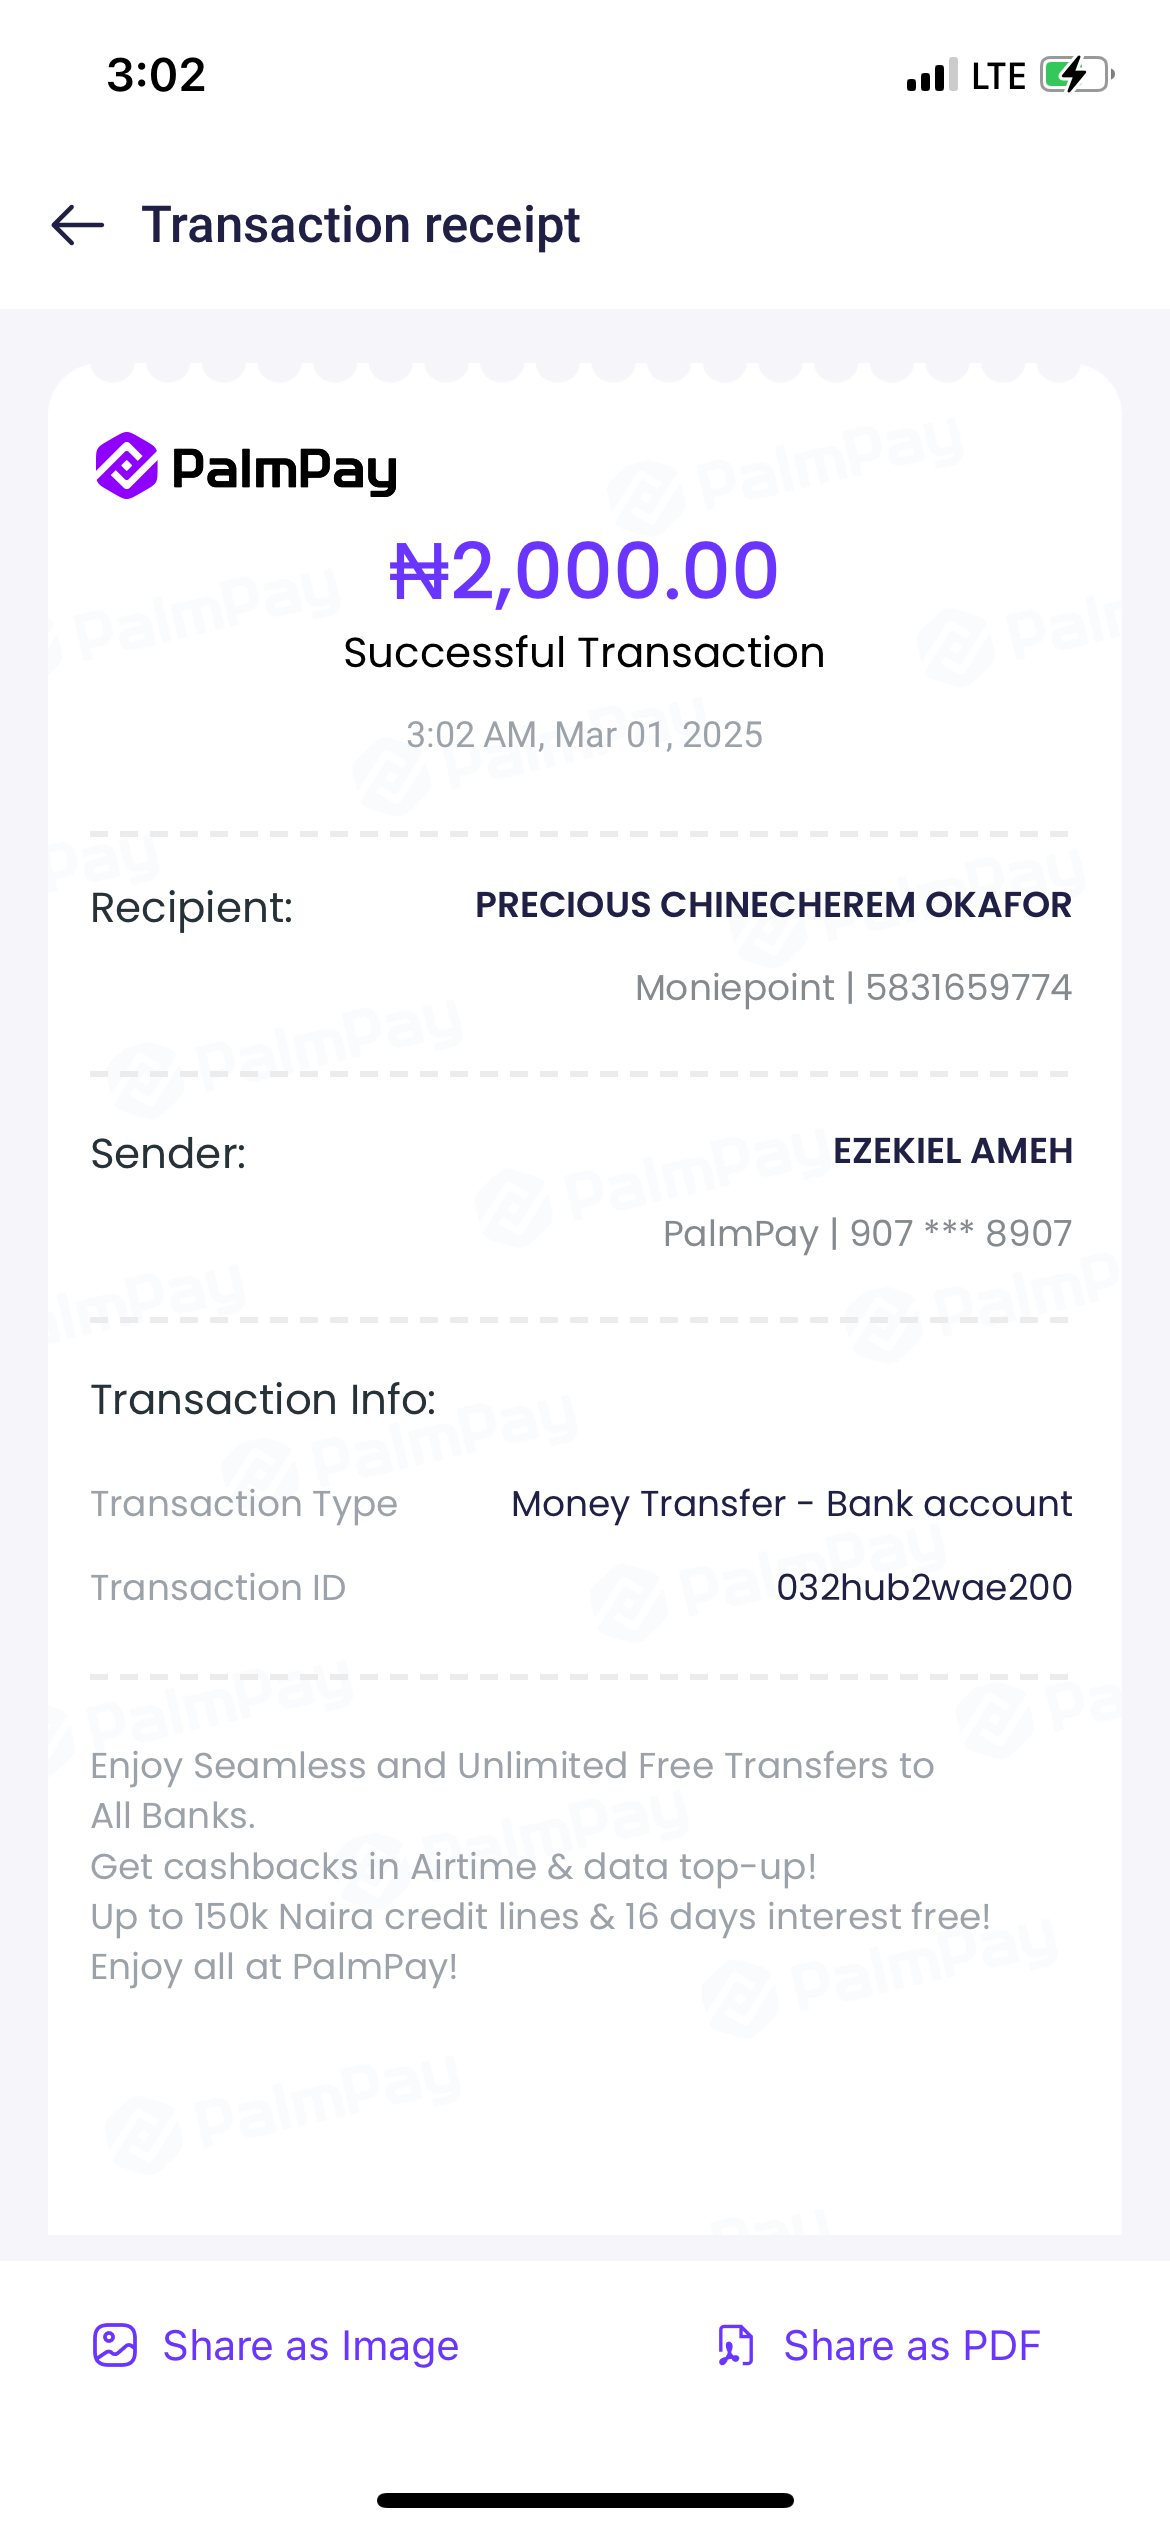The width and height of the screenshot is (1170, 2532).
Task: Tap the back arrow icon
Action: 78,225
